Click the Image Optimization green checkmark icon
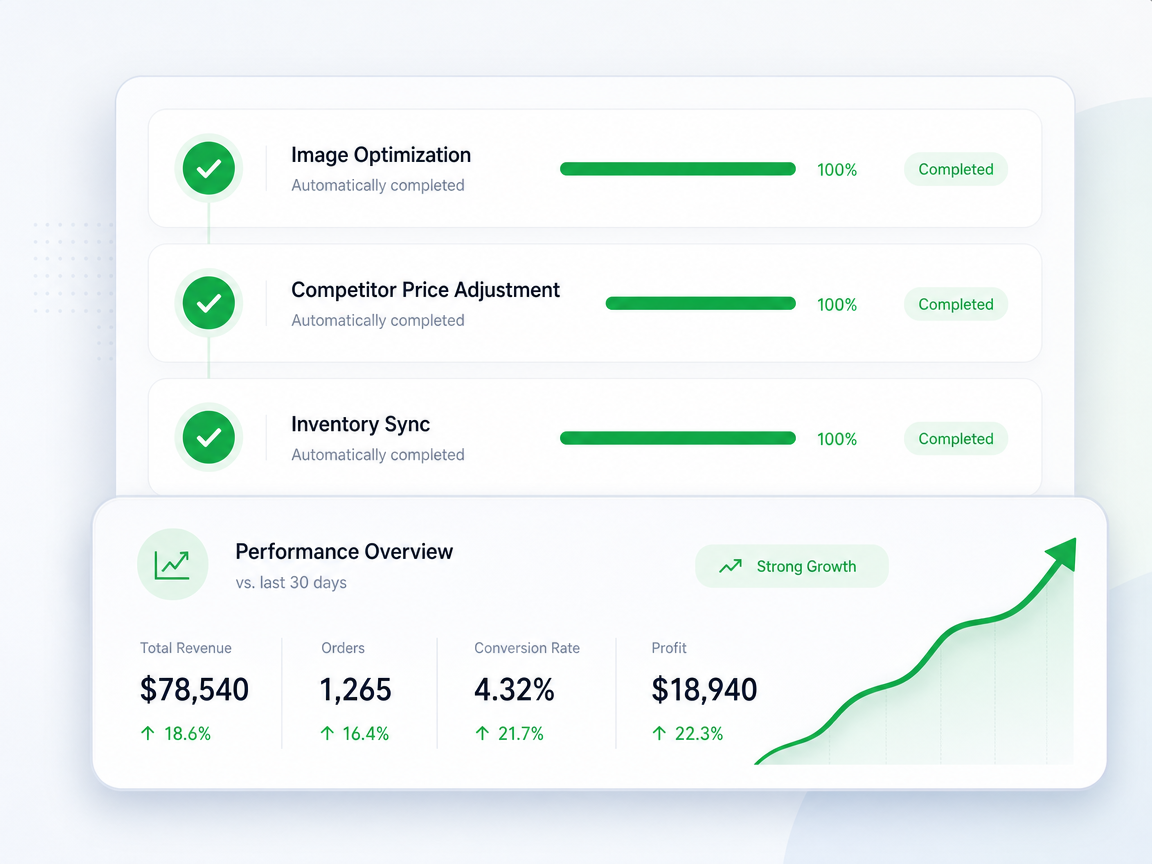 pyautogui.click(x=209, y=168)
